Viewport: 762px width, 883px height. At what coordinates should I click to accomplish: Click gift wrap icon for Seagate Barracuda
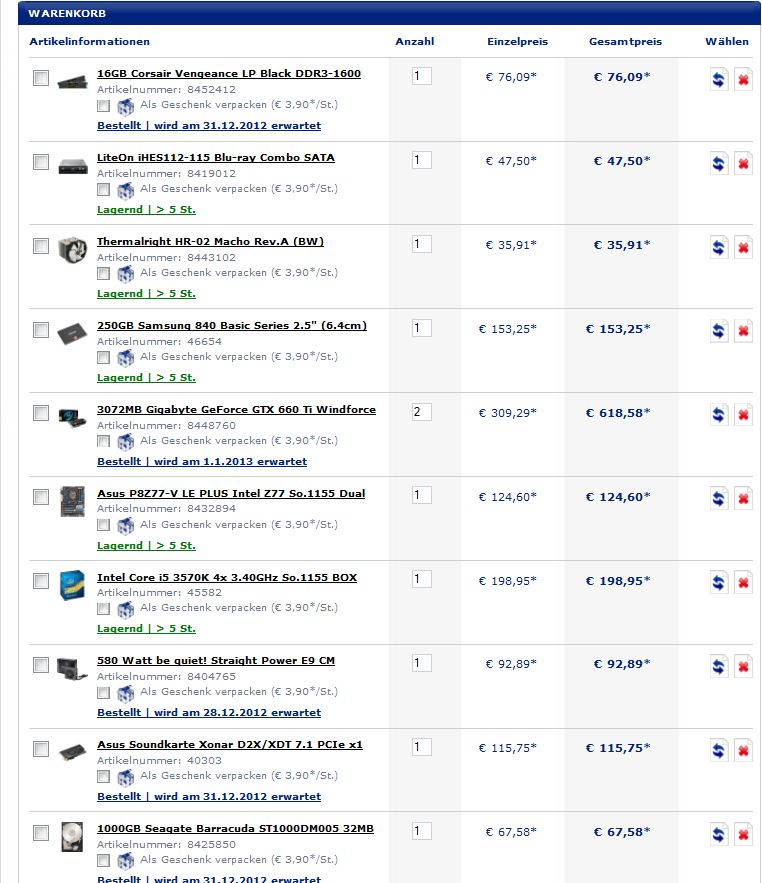click(x=126, y=860)
